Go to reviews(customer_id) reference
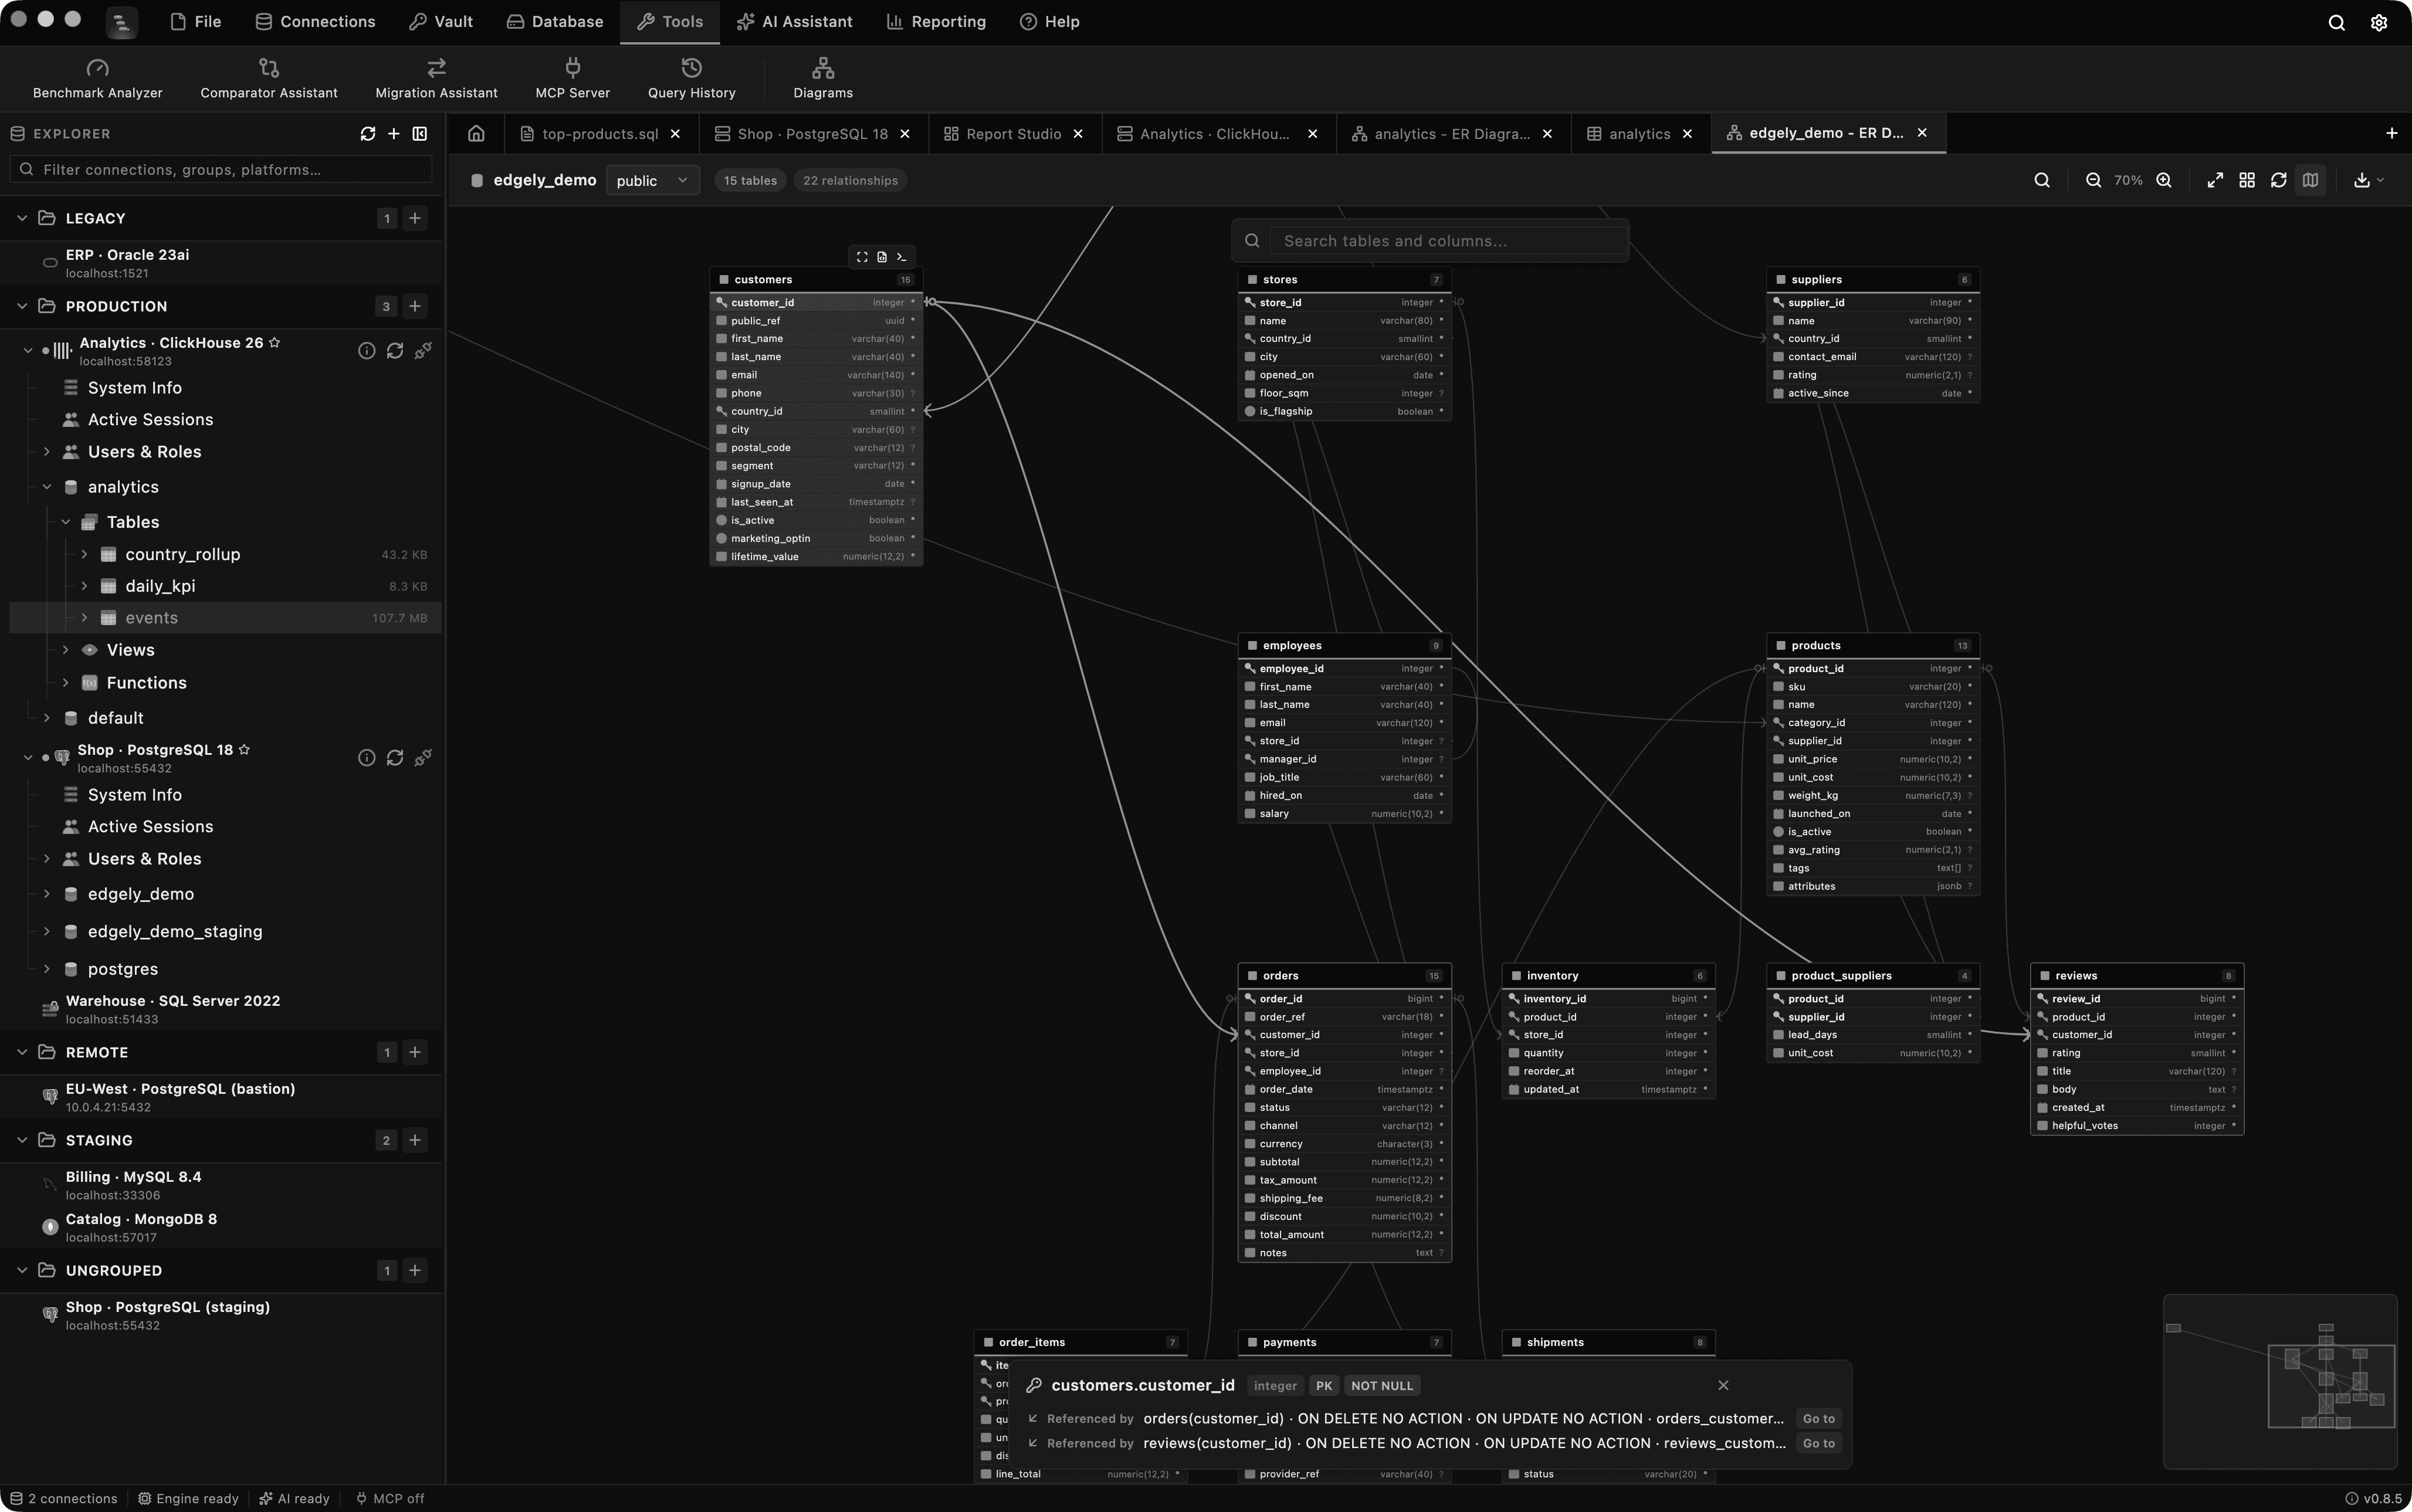This screenshot has height=1512, width=2412. pyautogui.click(x=1818, y=1444)
